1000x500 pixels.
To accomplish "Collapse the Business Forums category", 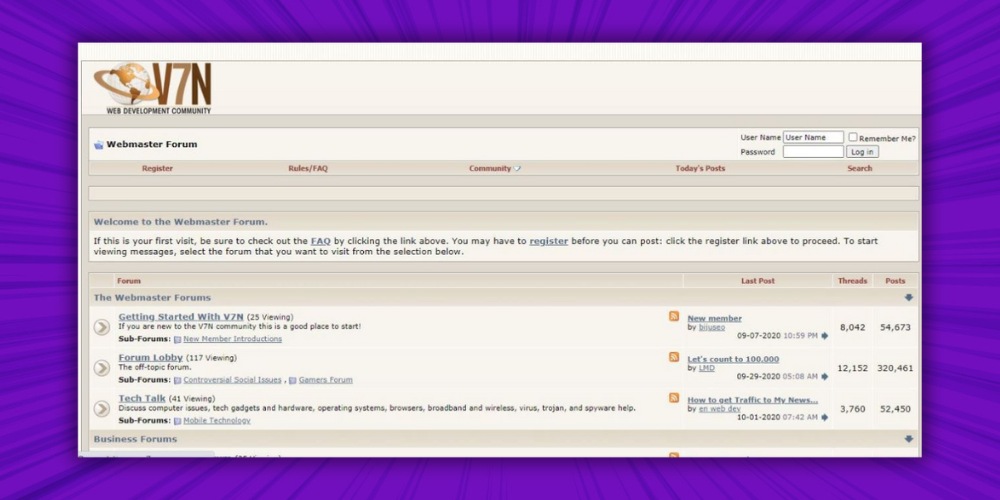I will pos(908,439).
